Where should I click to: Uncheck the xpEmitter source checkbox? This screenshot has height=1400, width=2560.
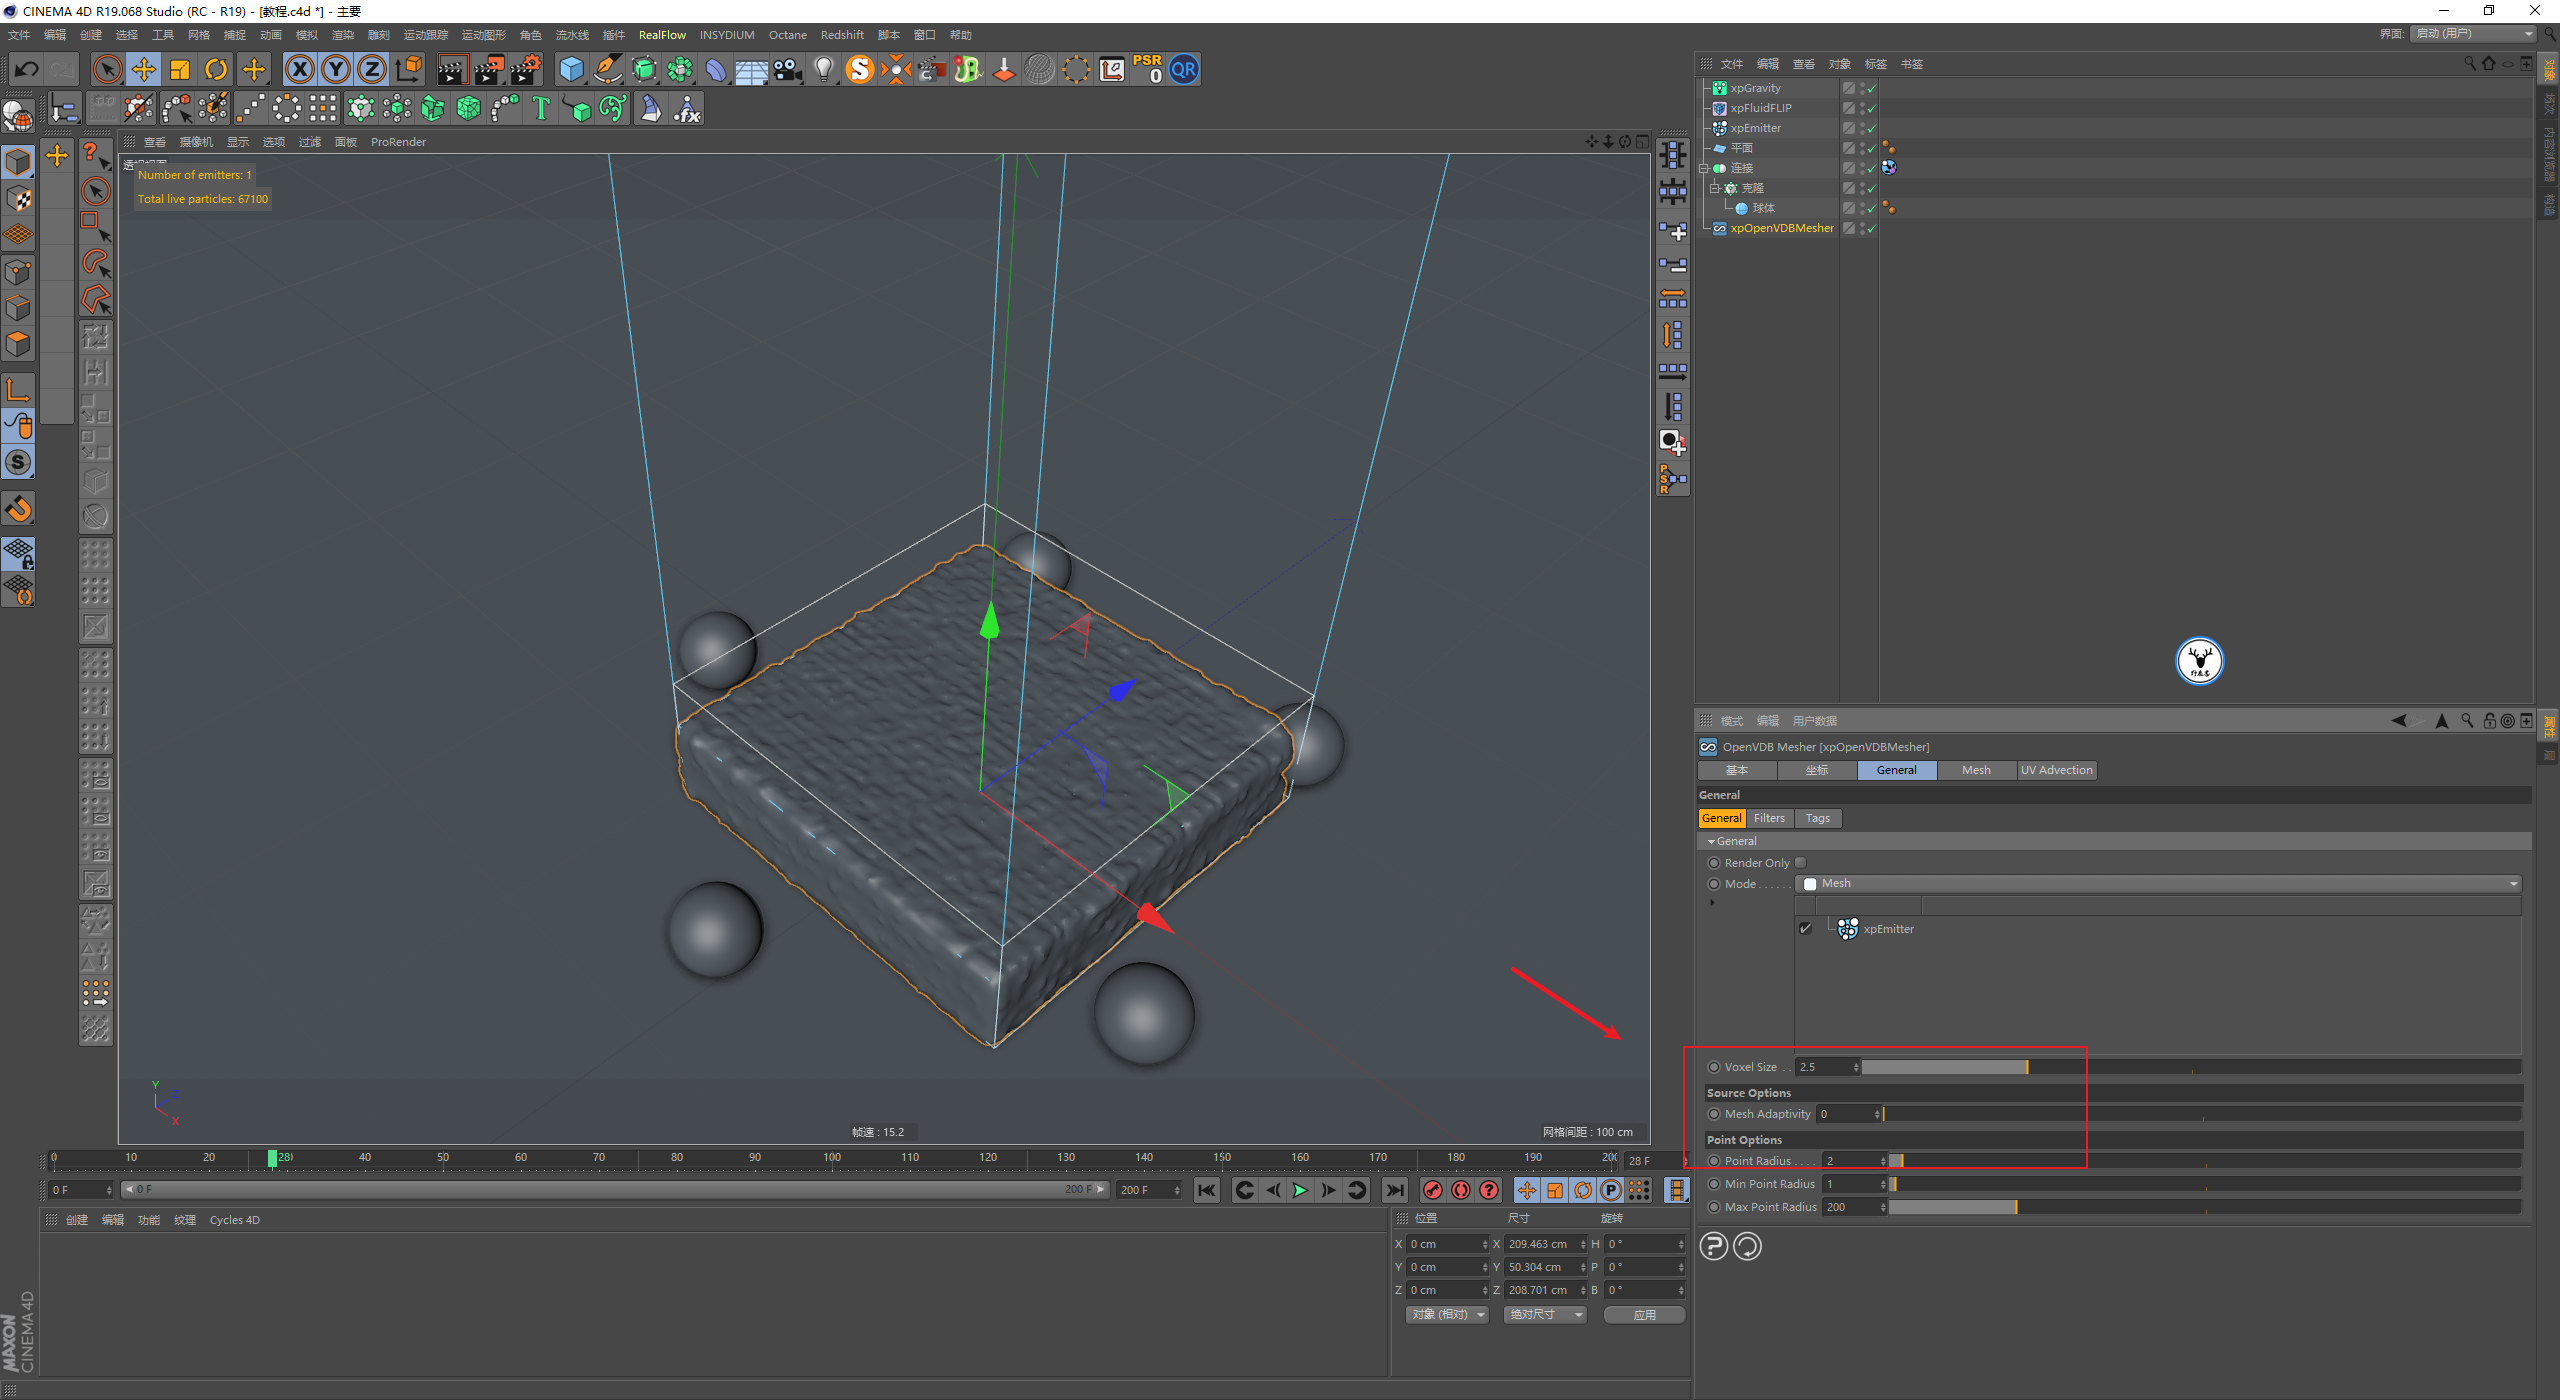(x=1805, y=928)
